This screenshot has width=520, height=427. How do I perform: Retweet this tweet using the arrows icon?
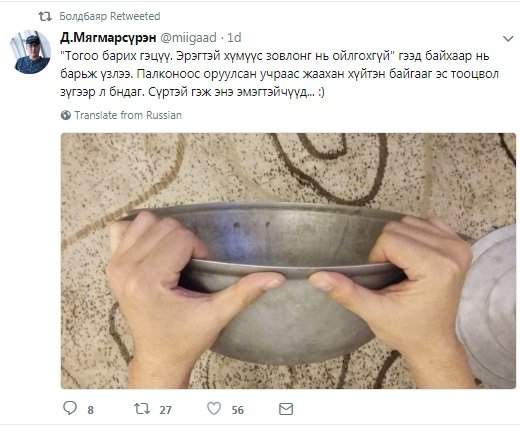[x=142, y=408]
